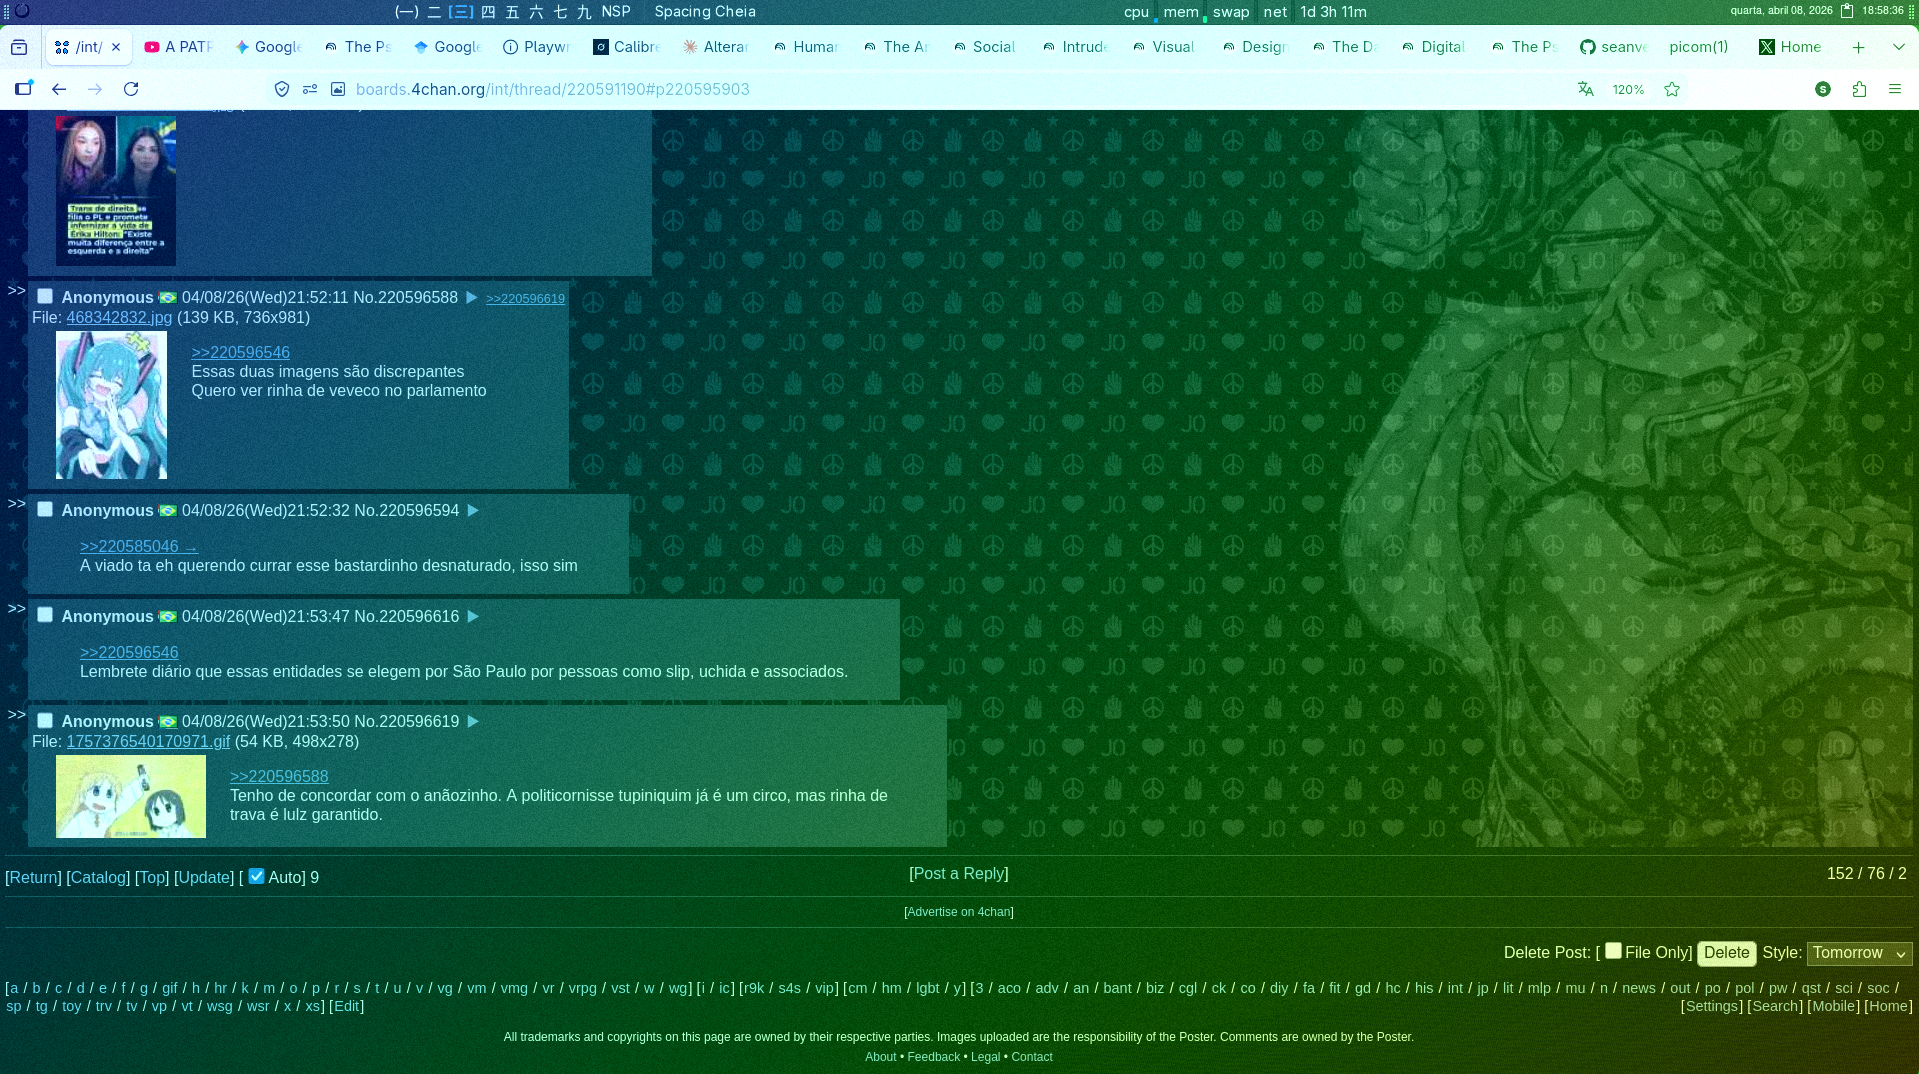Open post menu arrow for No.220596588

tap(471, 298)
